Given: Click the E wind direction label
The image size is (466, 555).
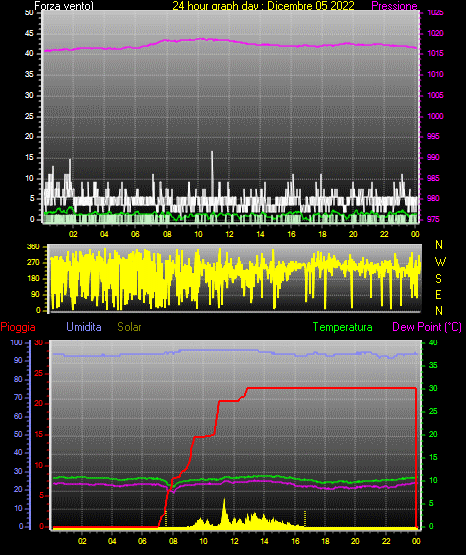Looking at the screenshot, I should pyautogui.click(x=438, y=294).
